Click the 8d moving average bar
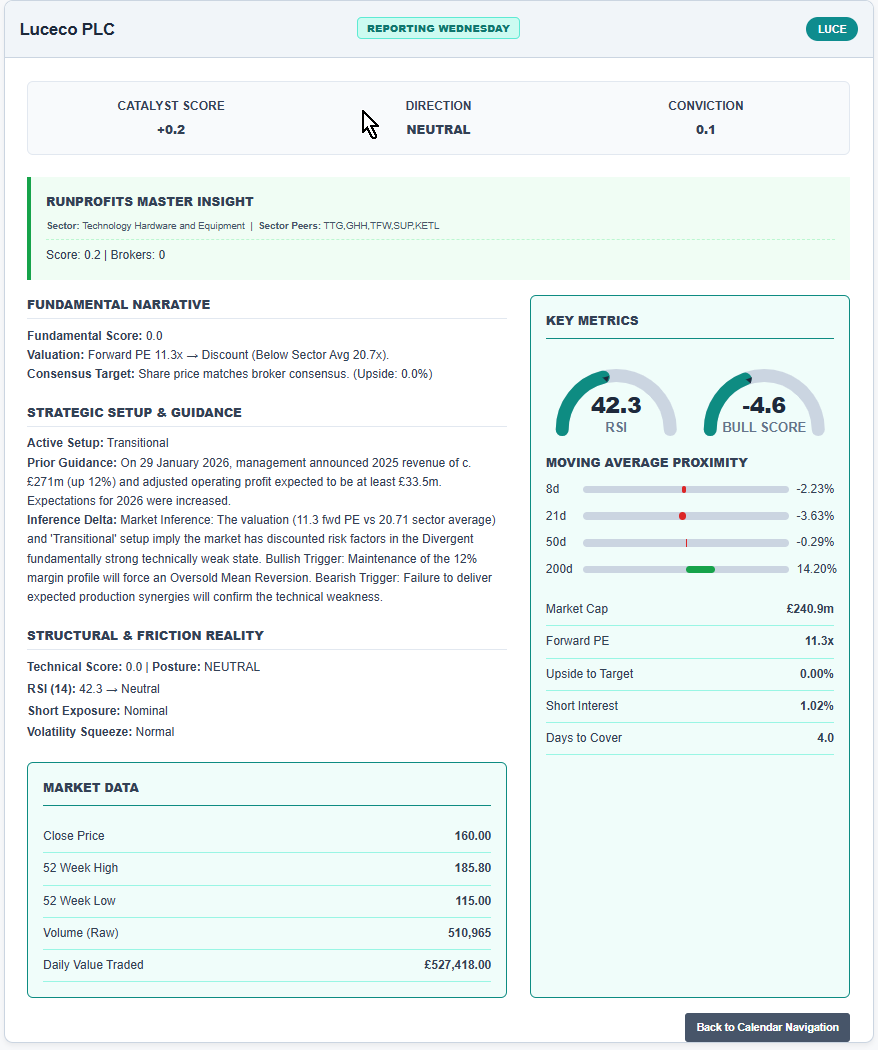 pyautogui.click(x=686, y=490)
